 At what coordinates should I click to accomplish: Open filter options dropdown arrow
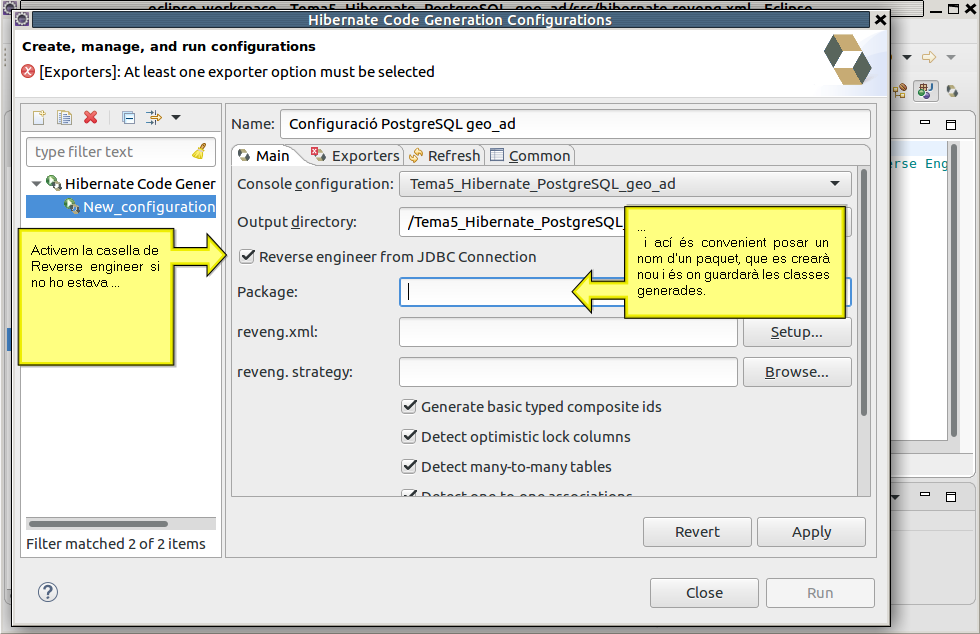click(x=176, y=118)
